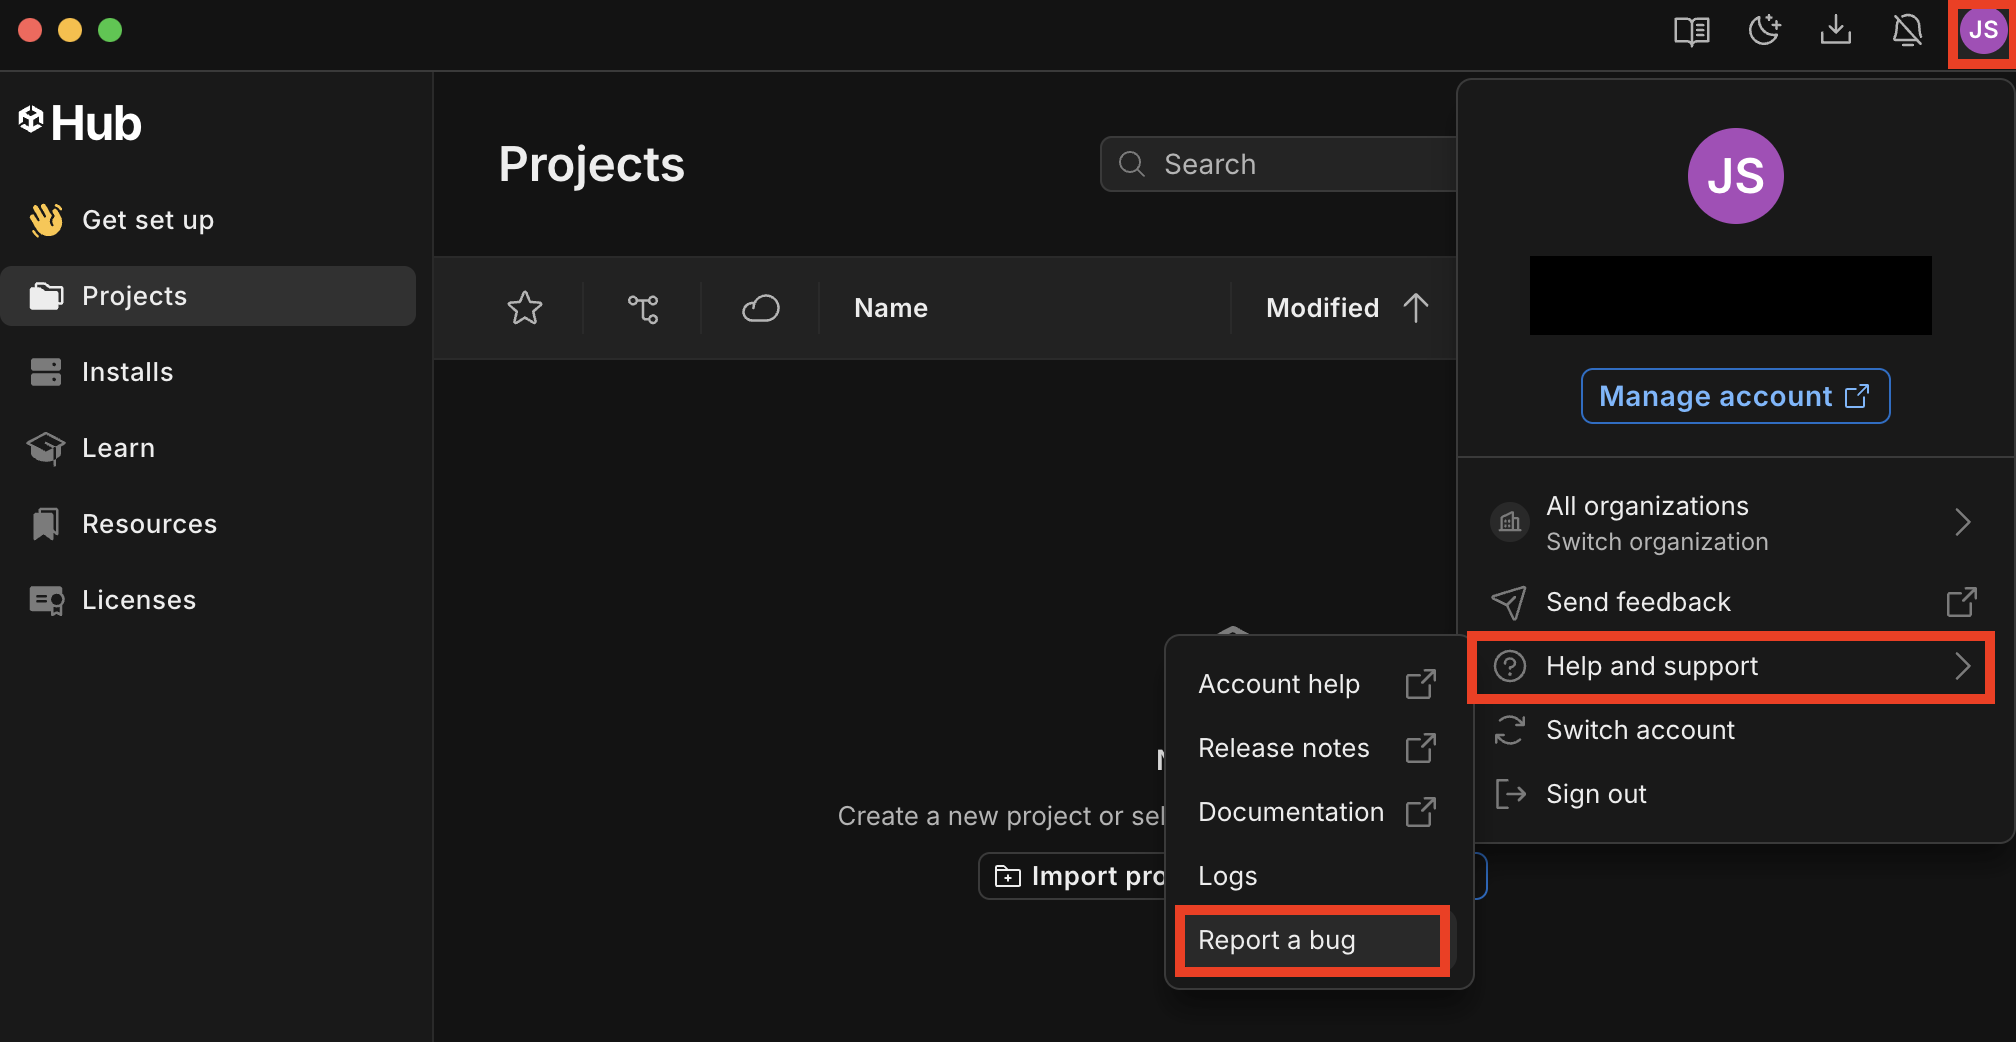
Task: Toggle the muted notifications bell
Action: [1907, 31]
